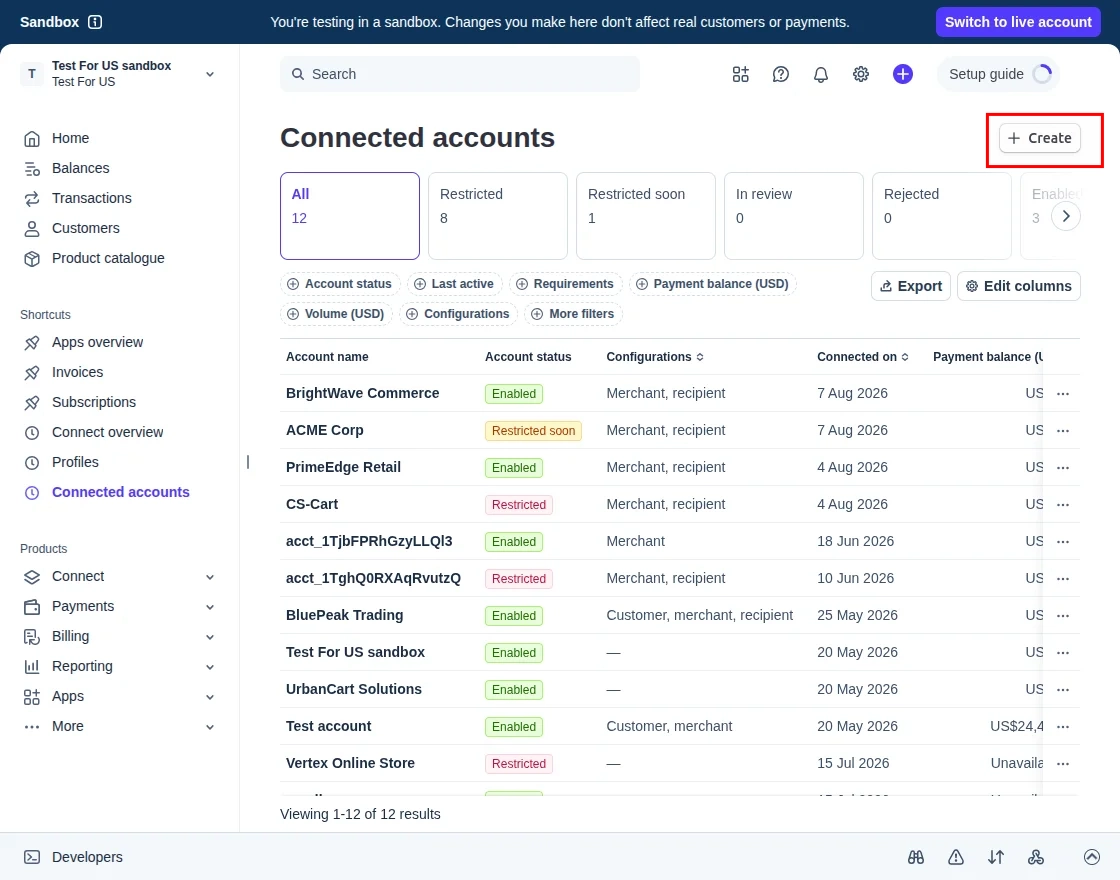Select the Rejected status card
Image resolution: width=1120 pixels, height=880 pixels.
(941, 216)
